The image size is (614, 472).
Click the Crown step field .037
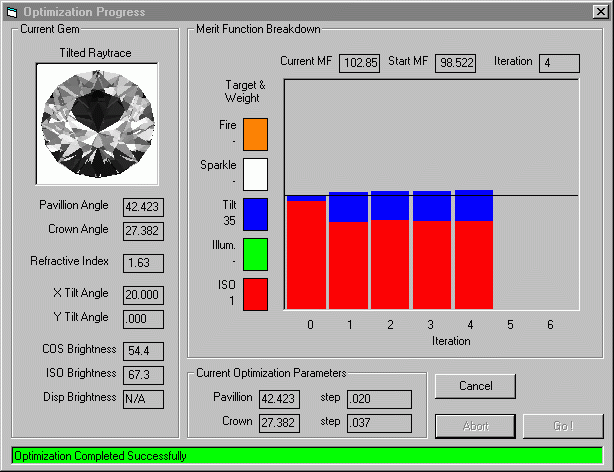click(379, 423)
